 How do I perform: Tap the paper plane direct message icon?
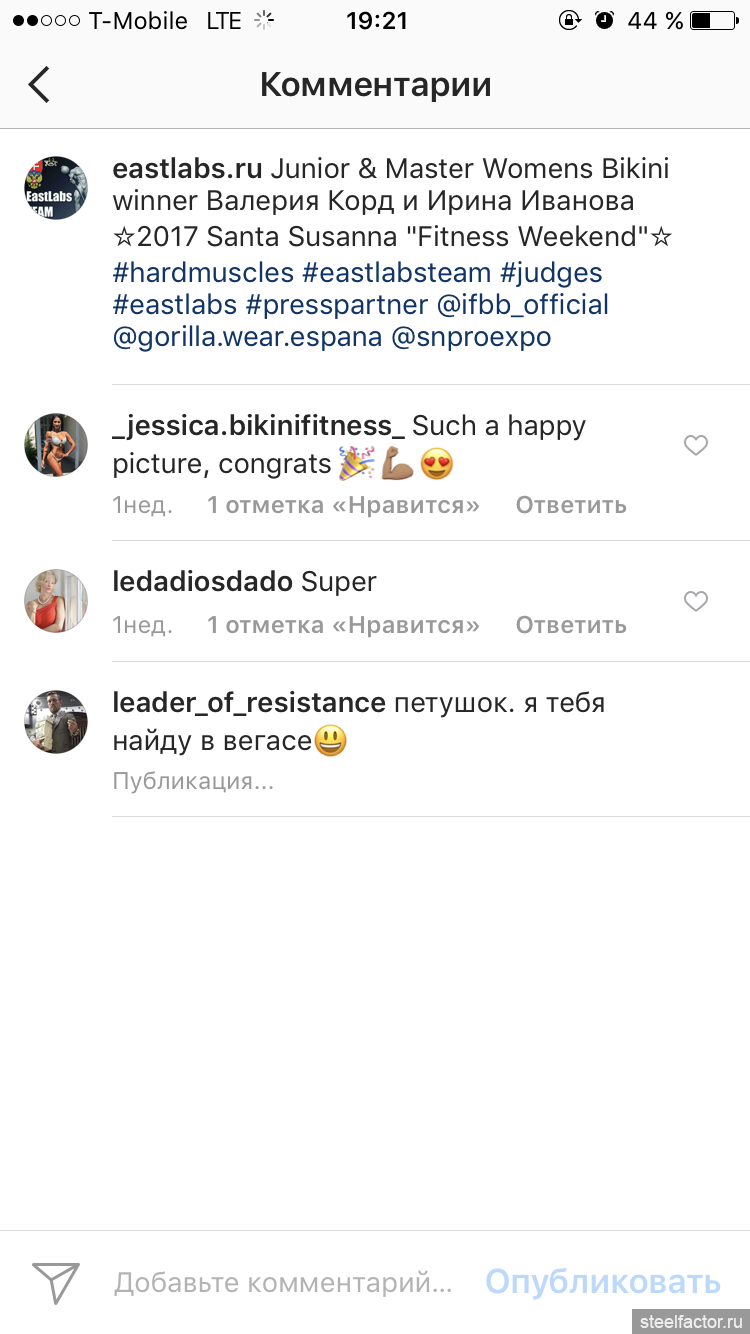click(55, 1281)
